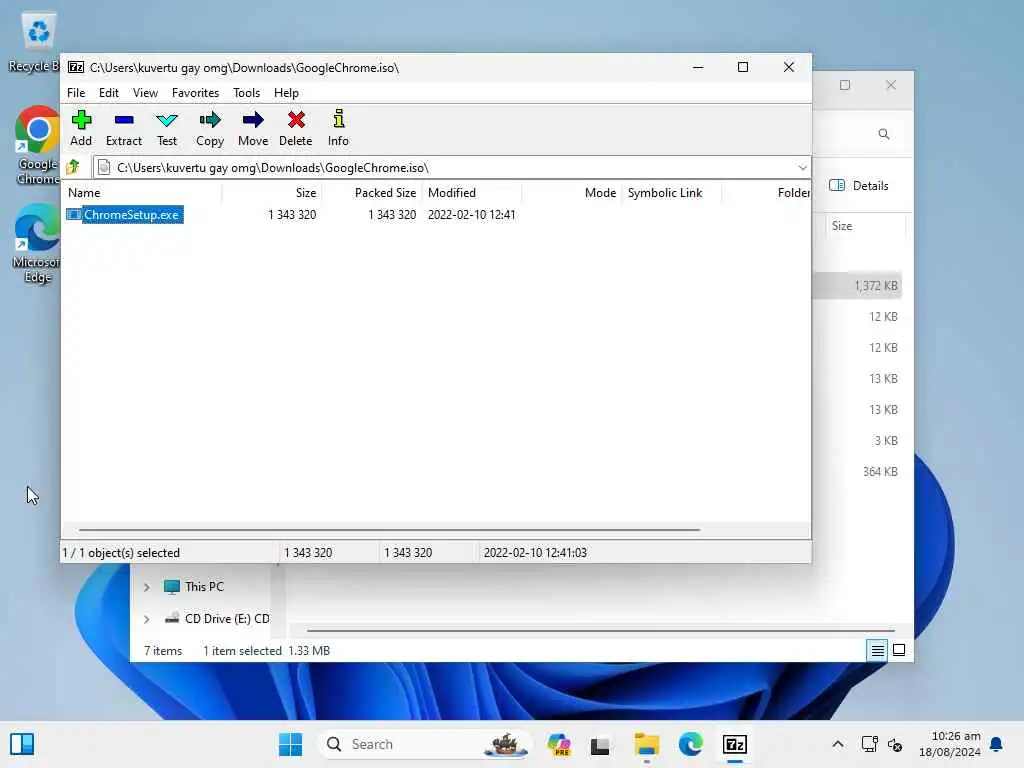
Task: Open Details pane in File Explorer
Action: tap(859, 185)
